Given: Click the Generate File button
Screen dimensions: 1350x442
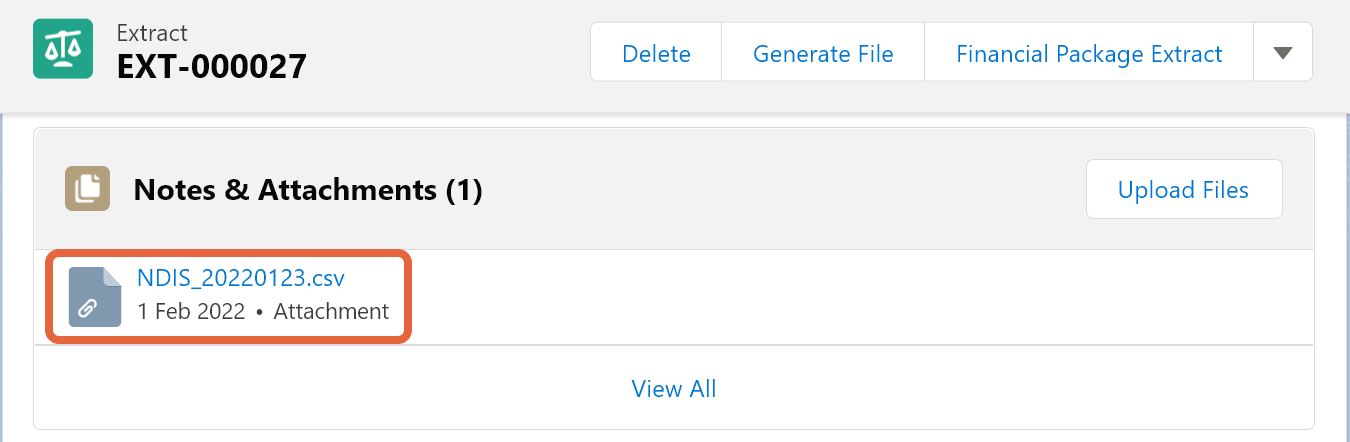Looking at the screenshot, I should click(823, 53).
